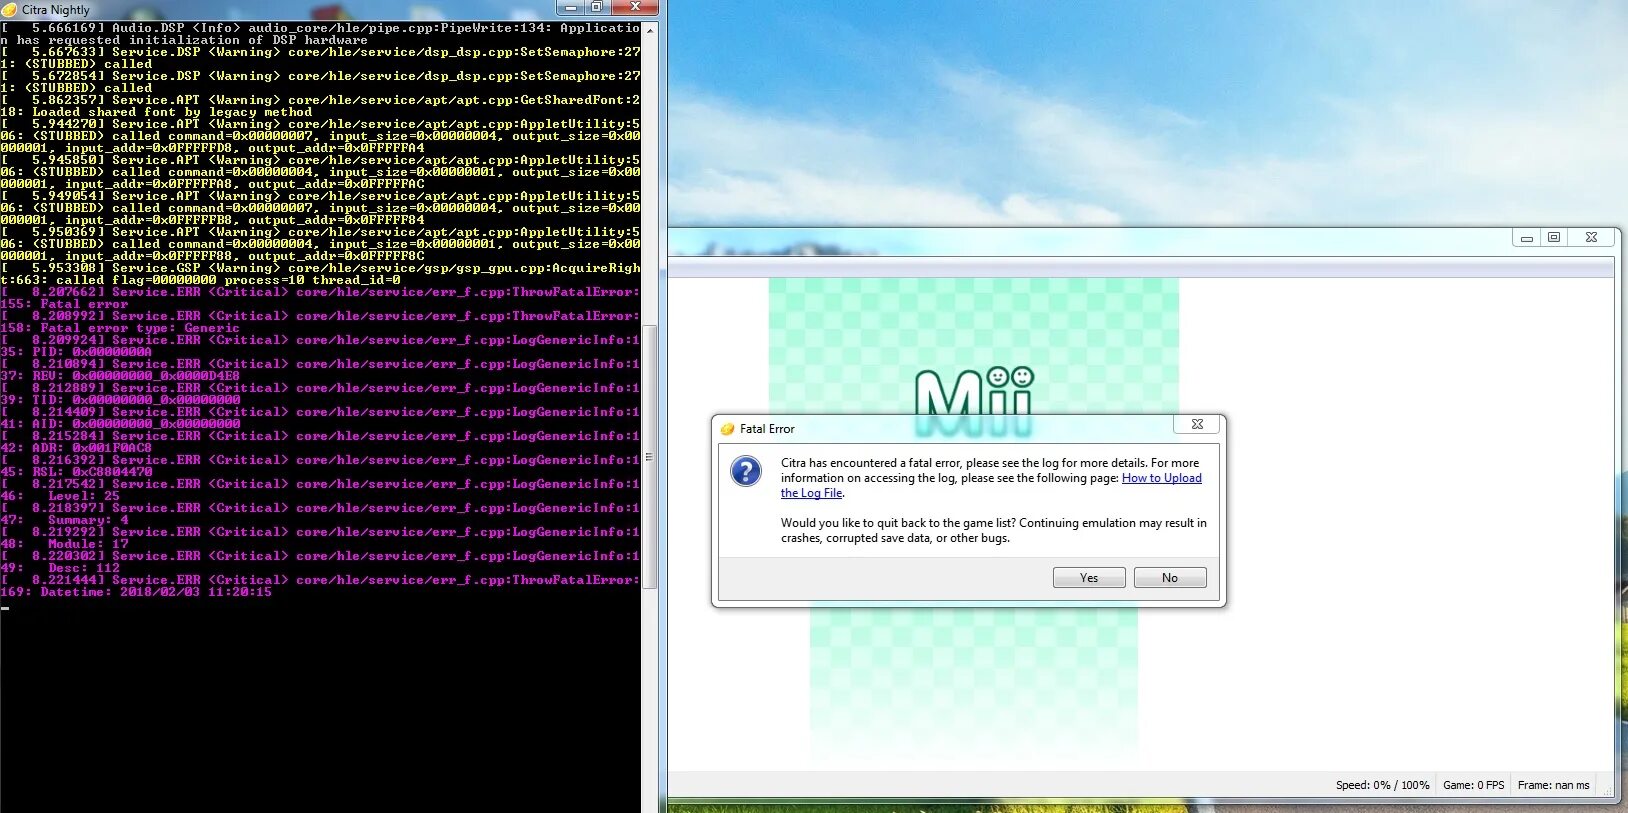
Task: Click the Fatal Error dialog title text
Action: 767,429
